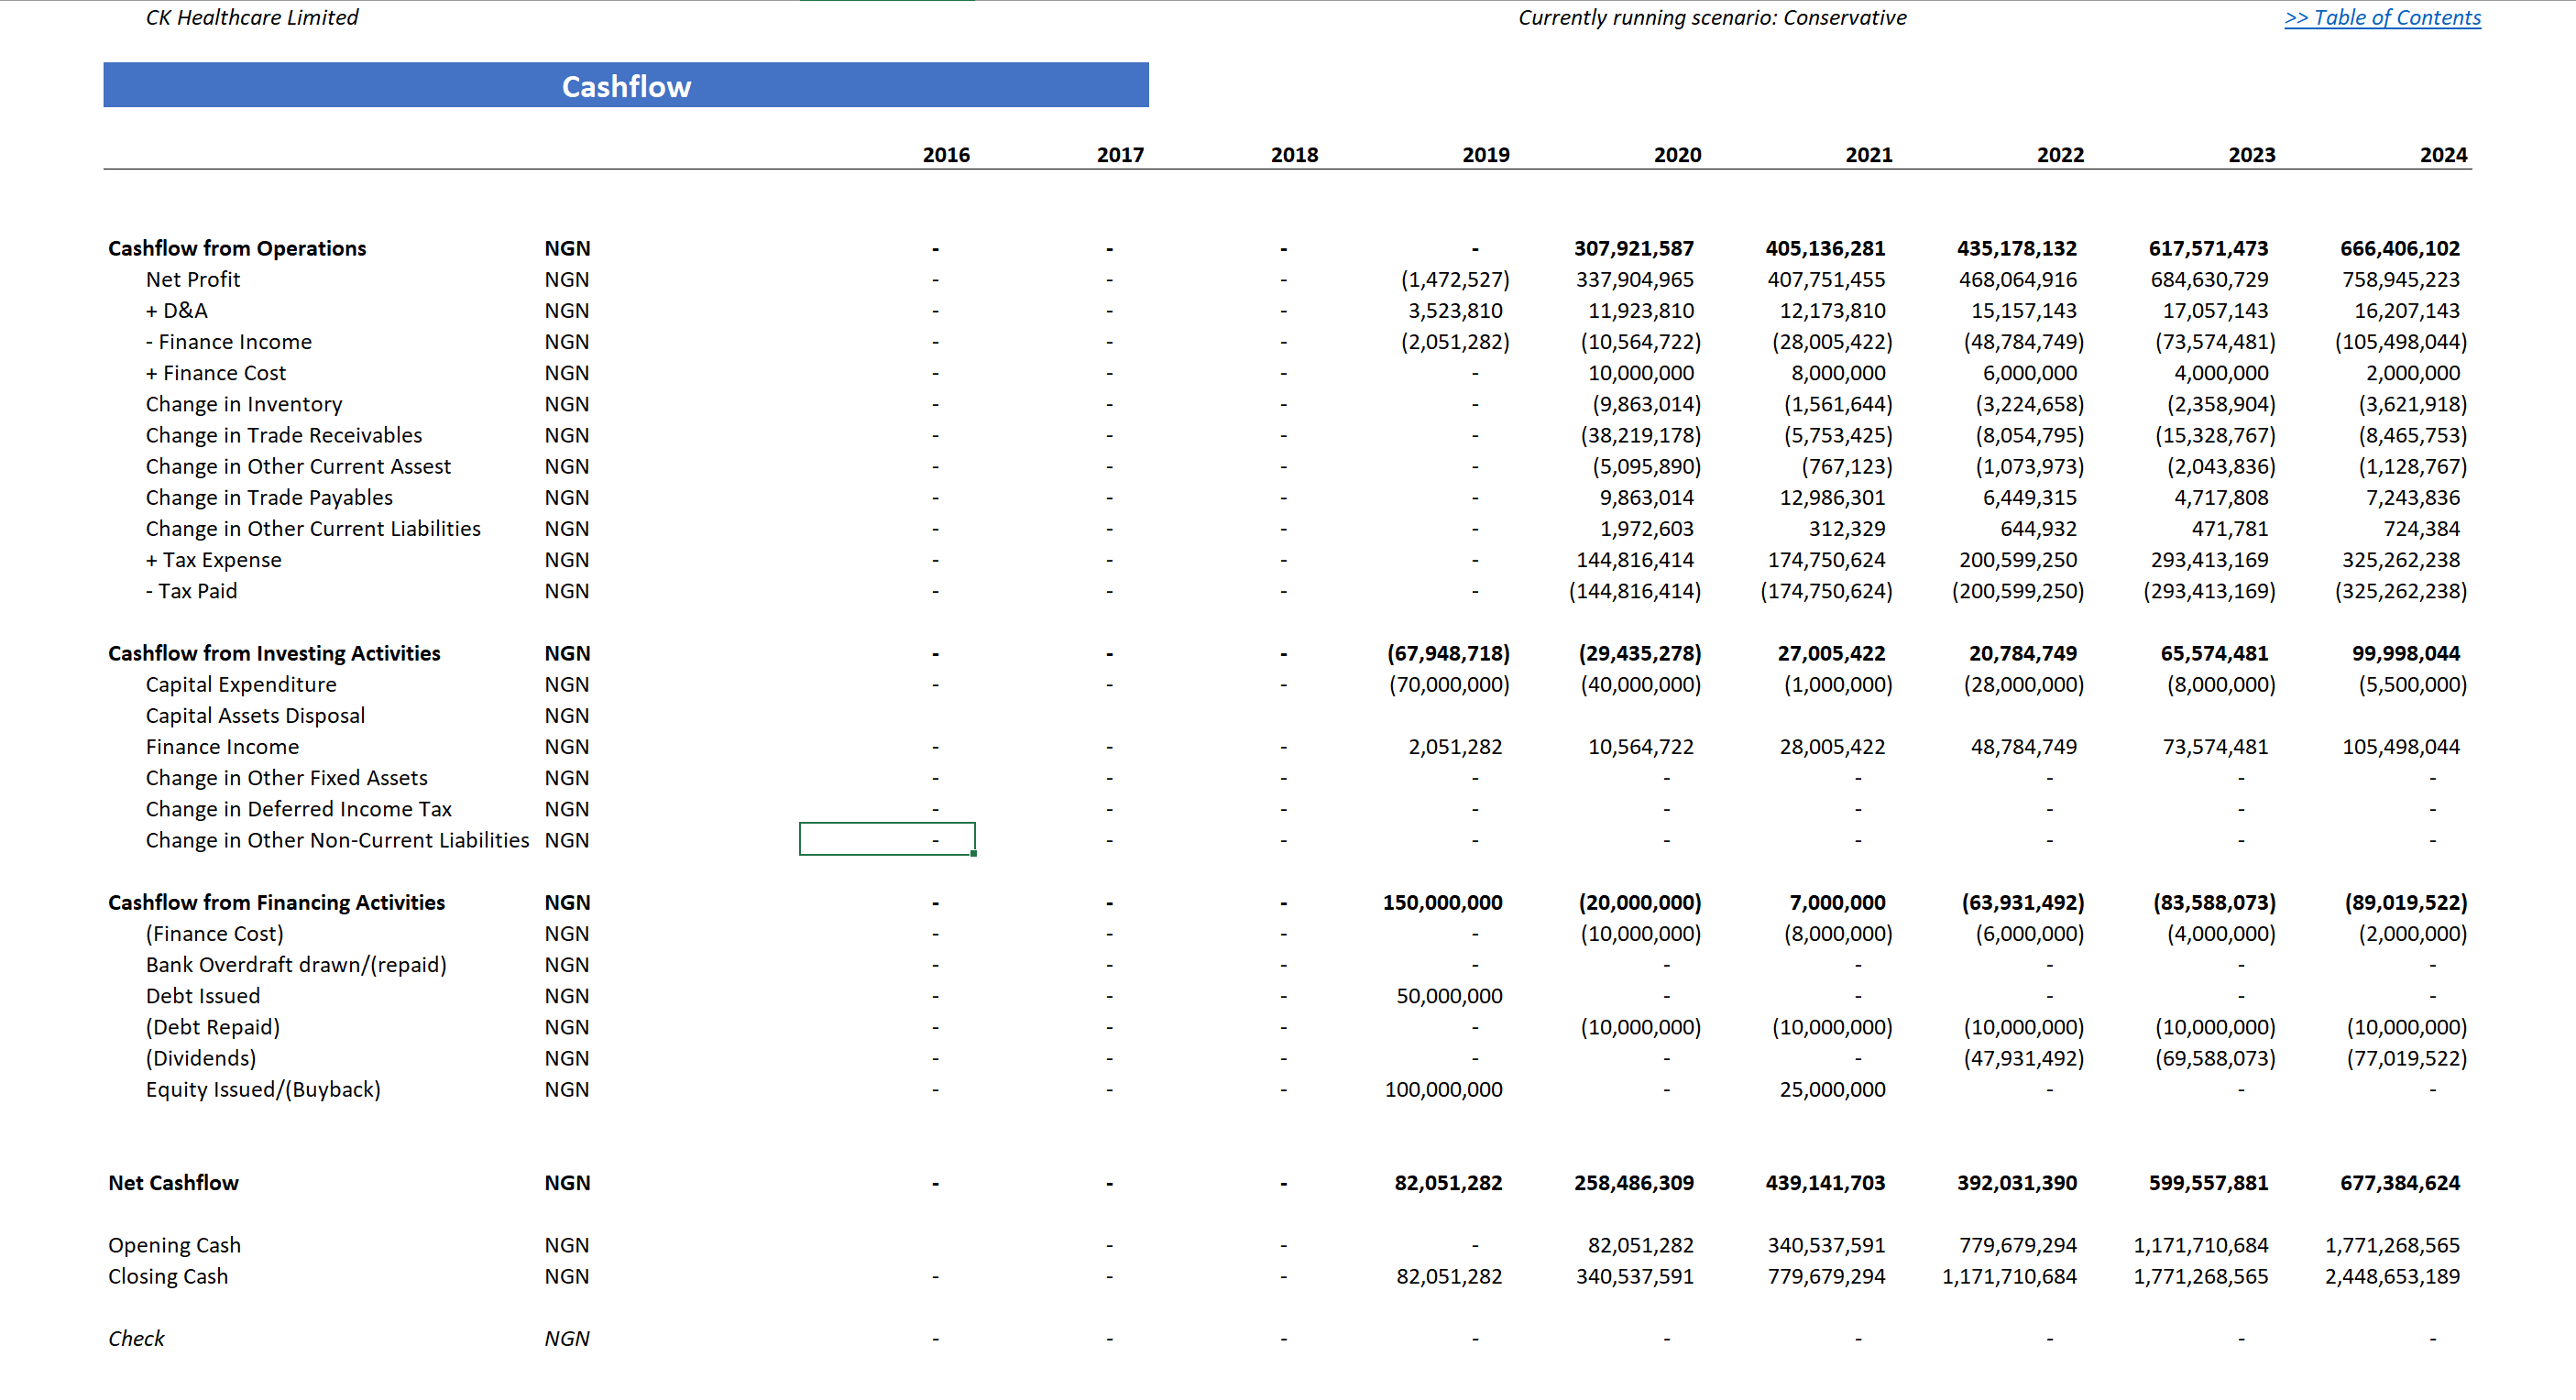Click Cashflow from Investing Activities label
This screenshot has height=1400, width=2576.
click(274, 653)
